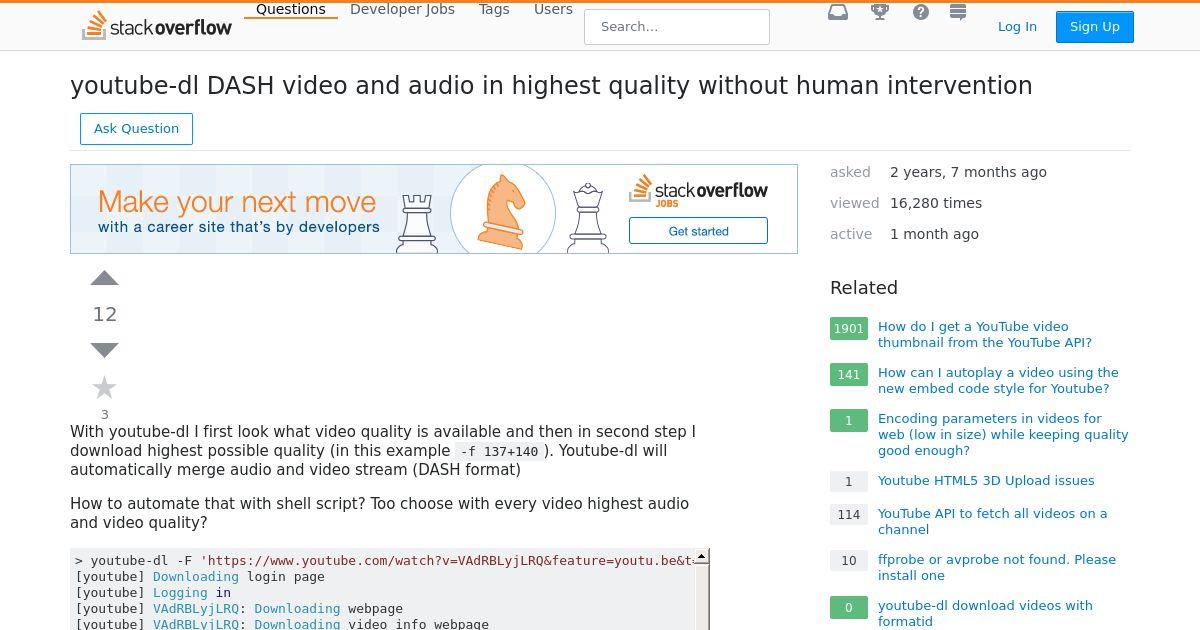1200x630 pixels.
Task: Open the achievements trophy icon
Action: [x=880, y=12]
